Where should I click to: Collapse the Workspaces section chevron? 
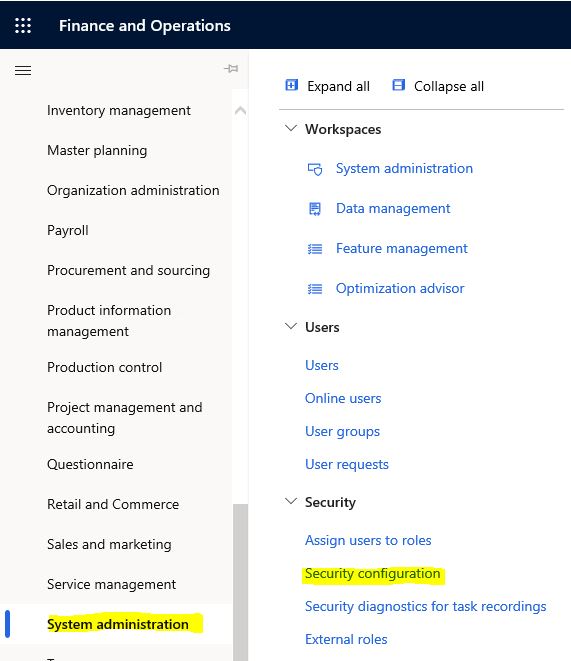pos(291,128)
